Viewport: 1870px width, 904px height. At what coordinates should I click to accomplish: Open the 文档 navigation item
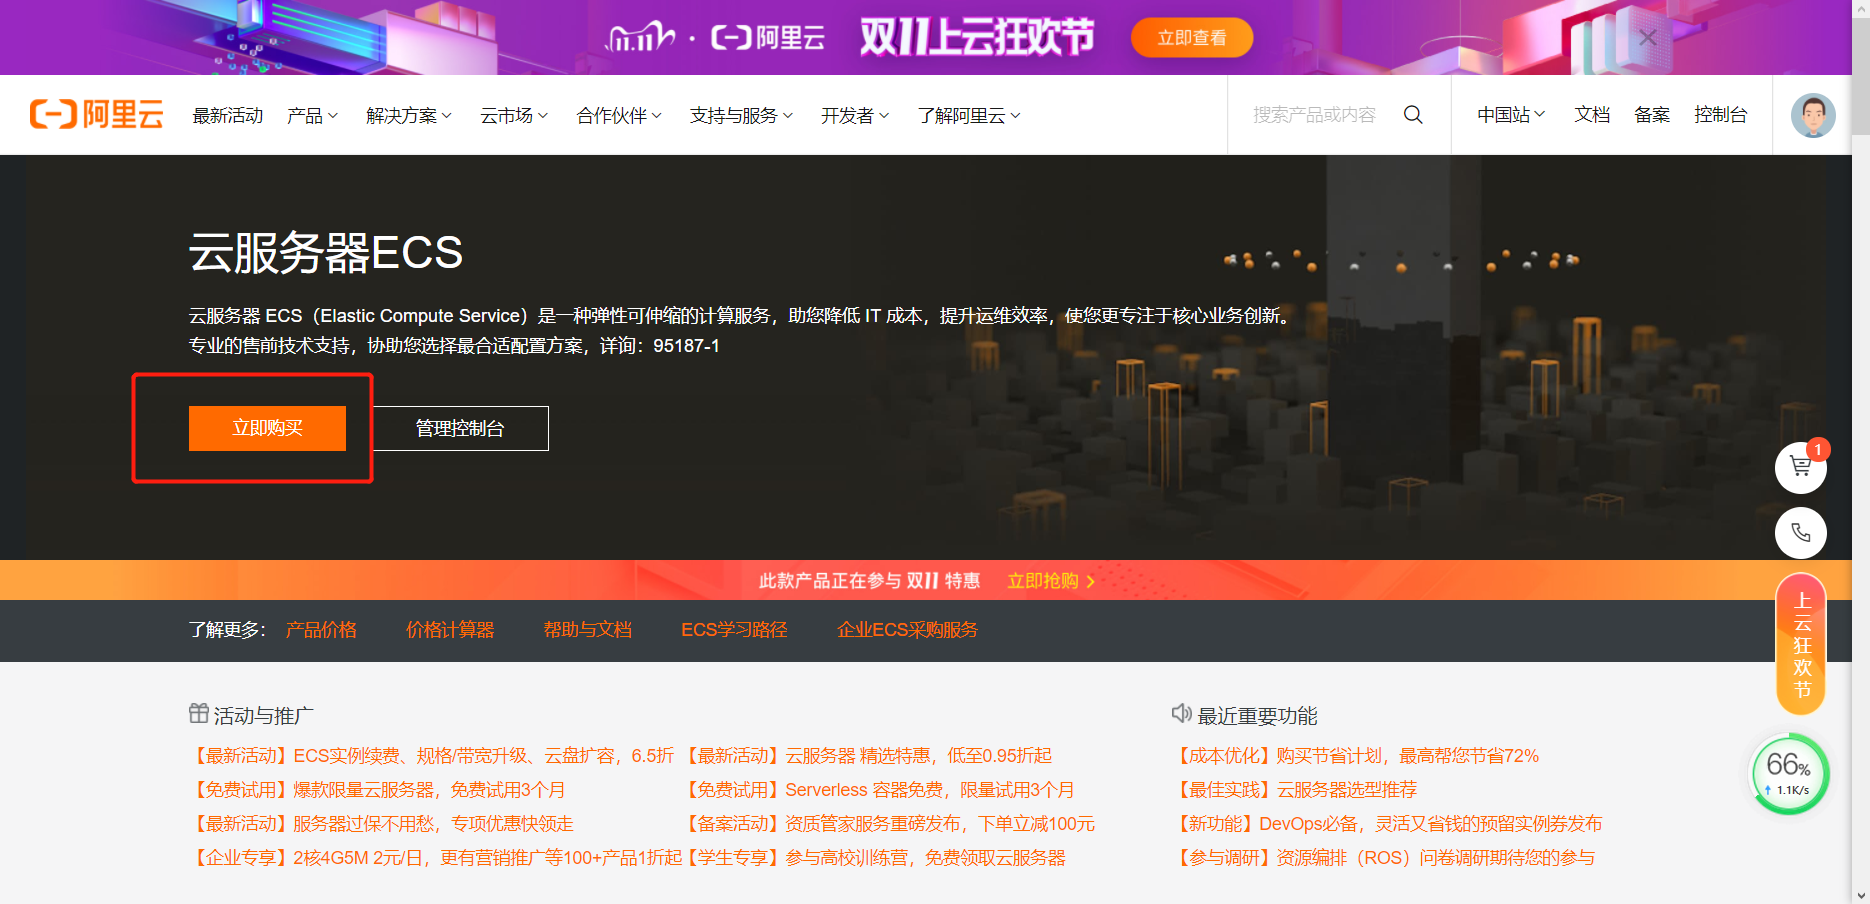pos(1592,115)
